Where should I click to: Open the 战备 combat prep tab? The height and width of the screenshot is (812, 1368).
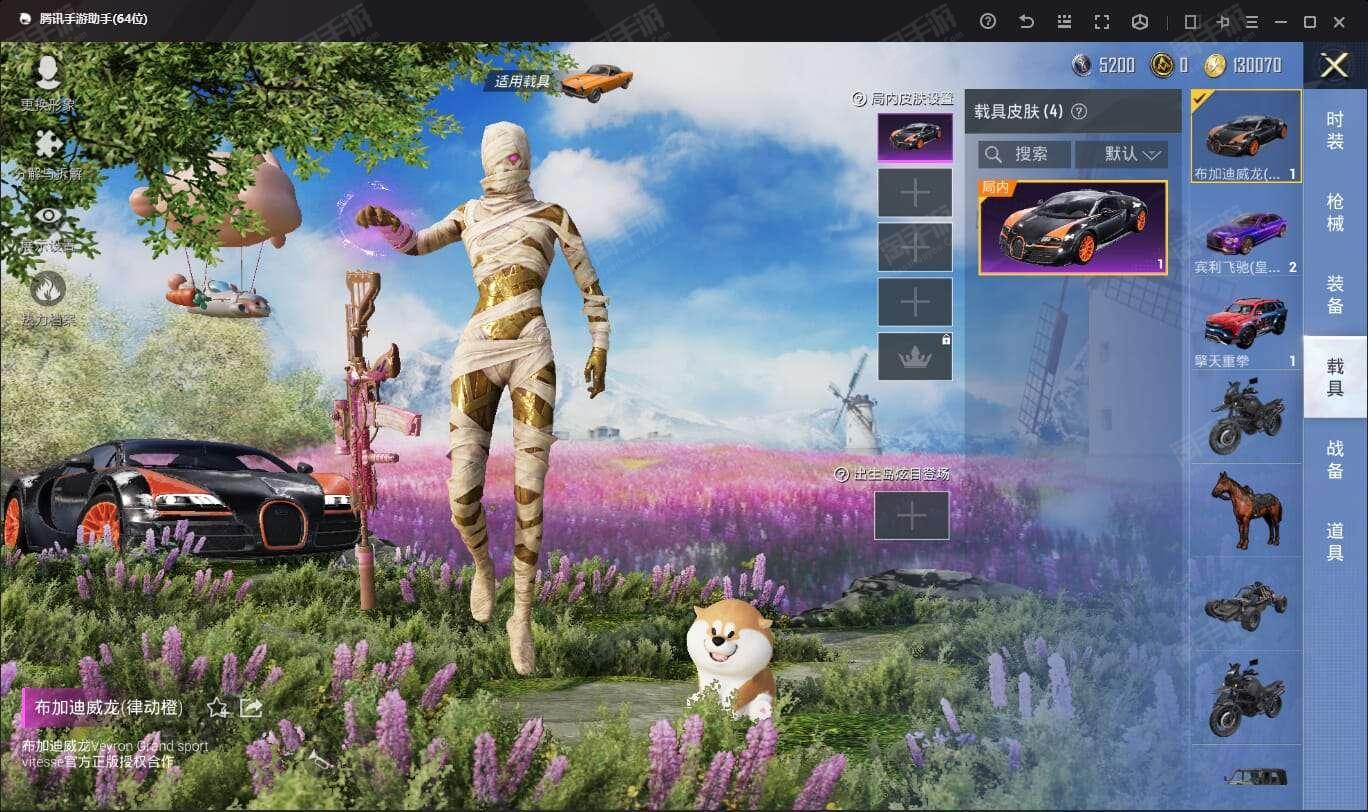pyautogui.click(x=1335, y=459)
